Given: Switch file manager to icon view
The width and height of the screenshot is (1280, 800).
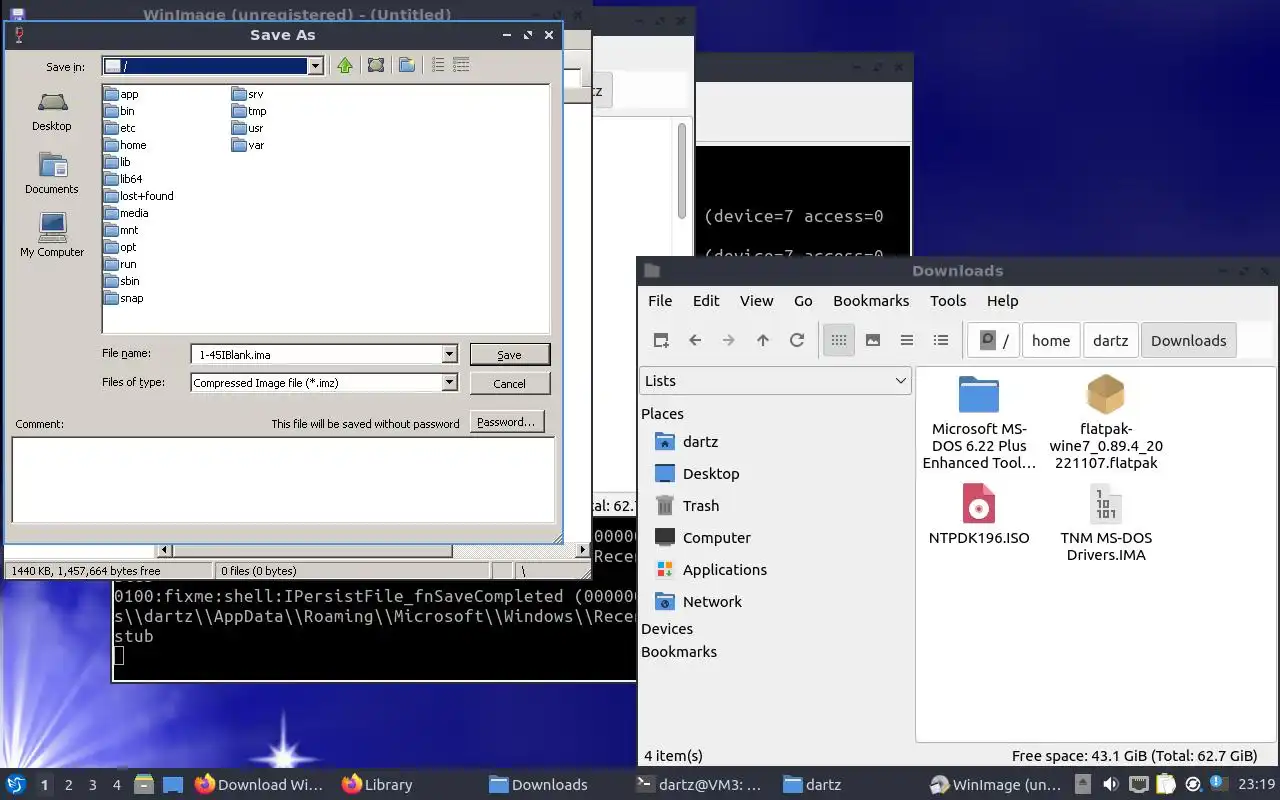Looking at the screenshot, I should tap(839, 340).
